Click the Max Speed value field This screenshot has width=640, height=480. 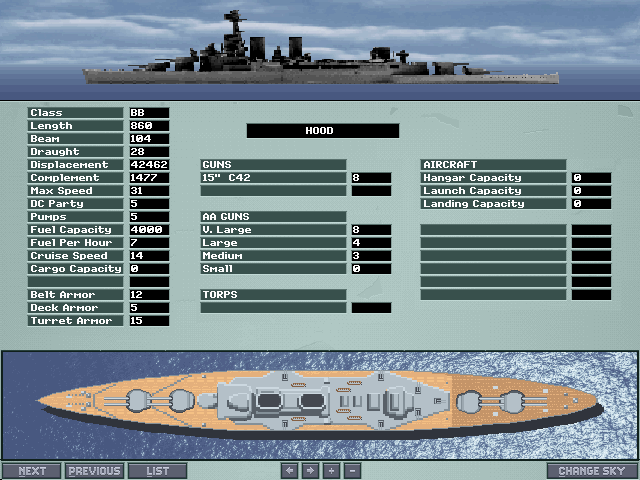(148, 191)
